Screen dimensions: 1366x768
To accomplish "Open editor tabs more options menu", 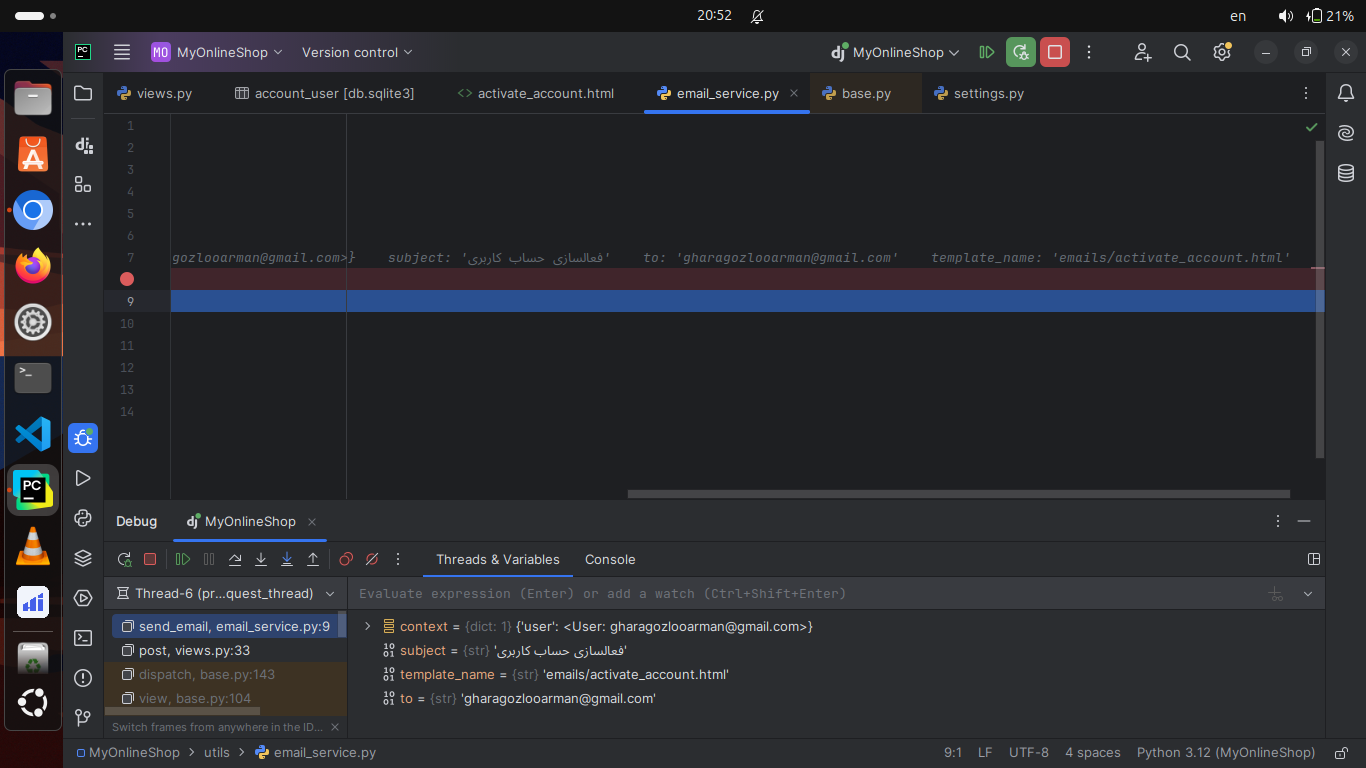I will (x=1306, y=93).
